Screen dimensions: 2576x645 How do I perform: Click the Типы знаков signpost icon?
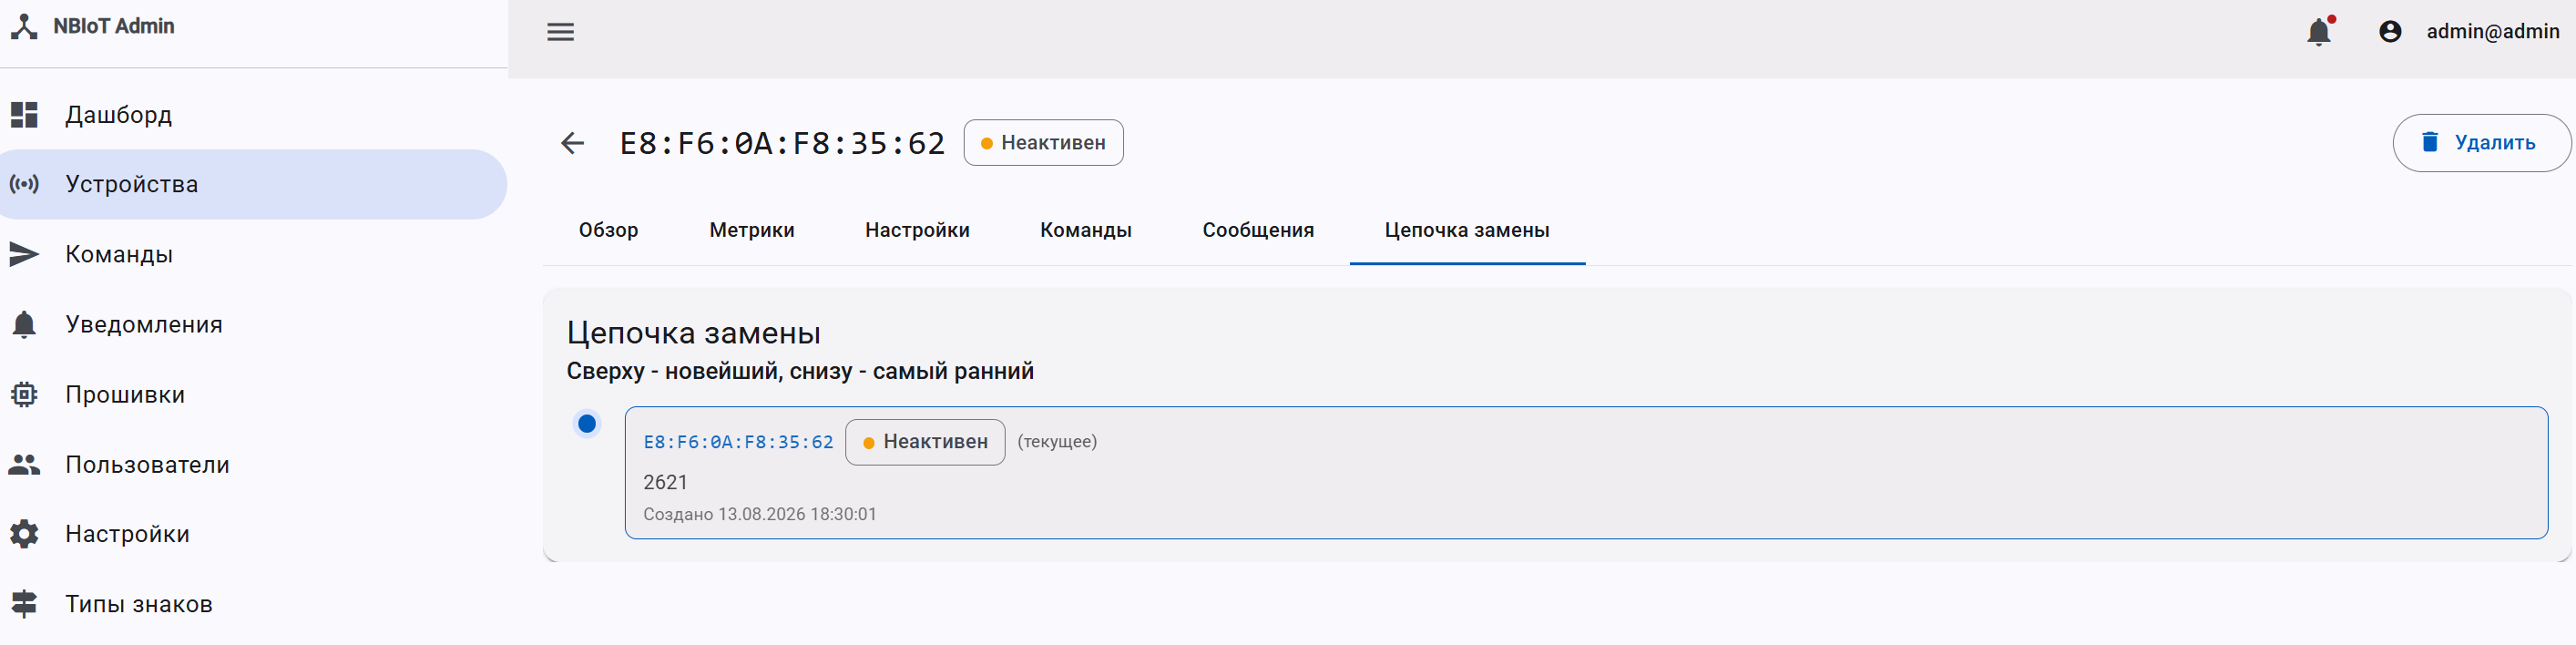coord(24,604)
